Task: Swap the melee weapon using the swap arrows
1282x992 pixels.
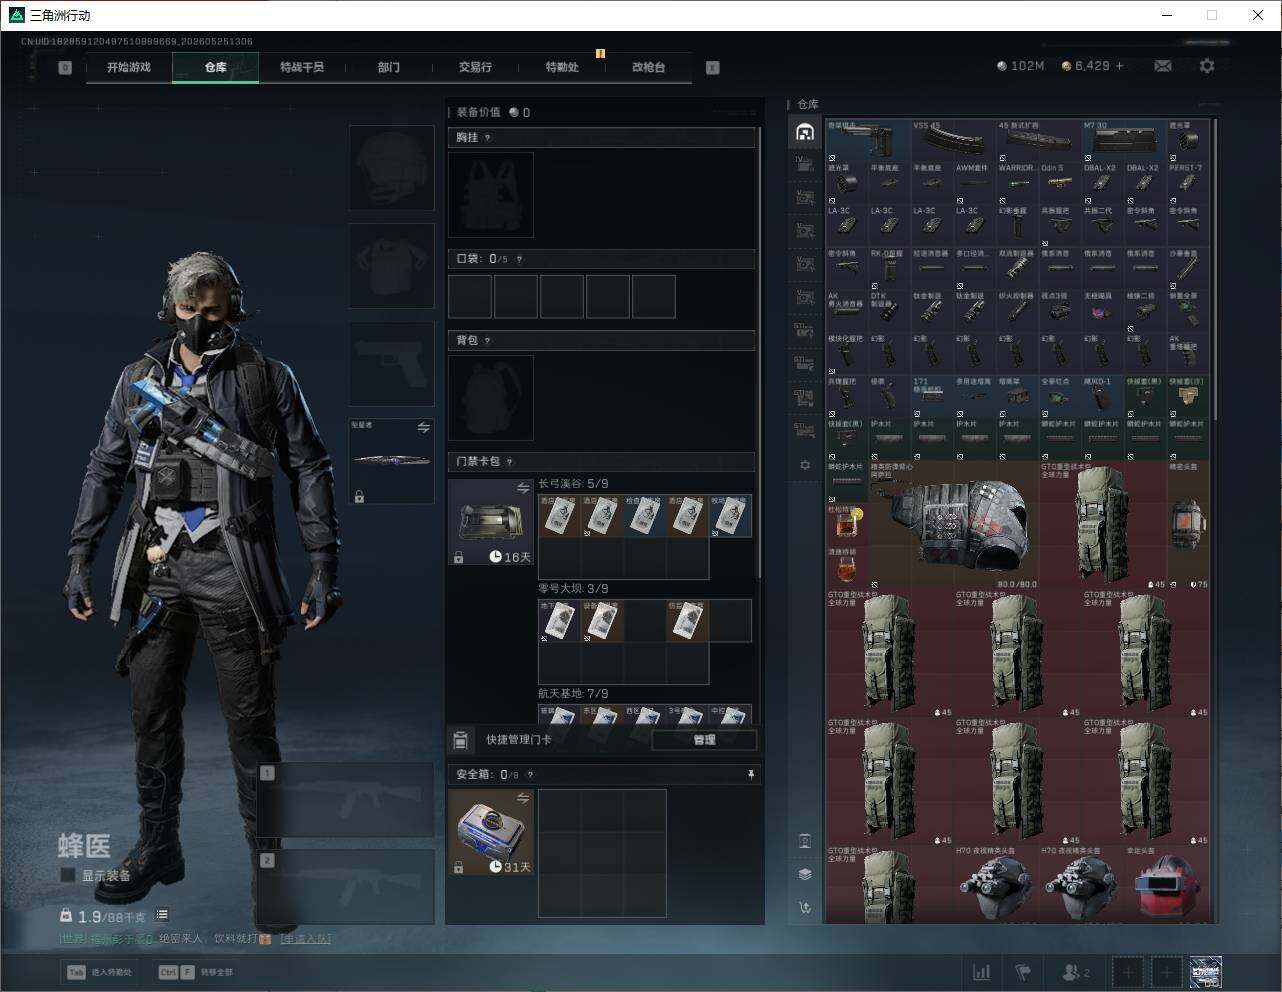Action: pos(423,428)
